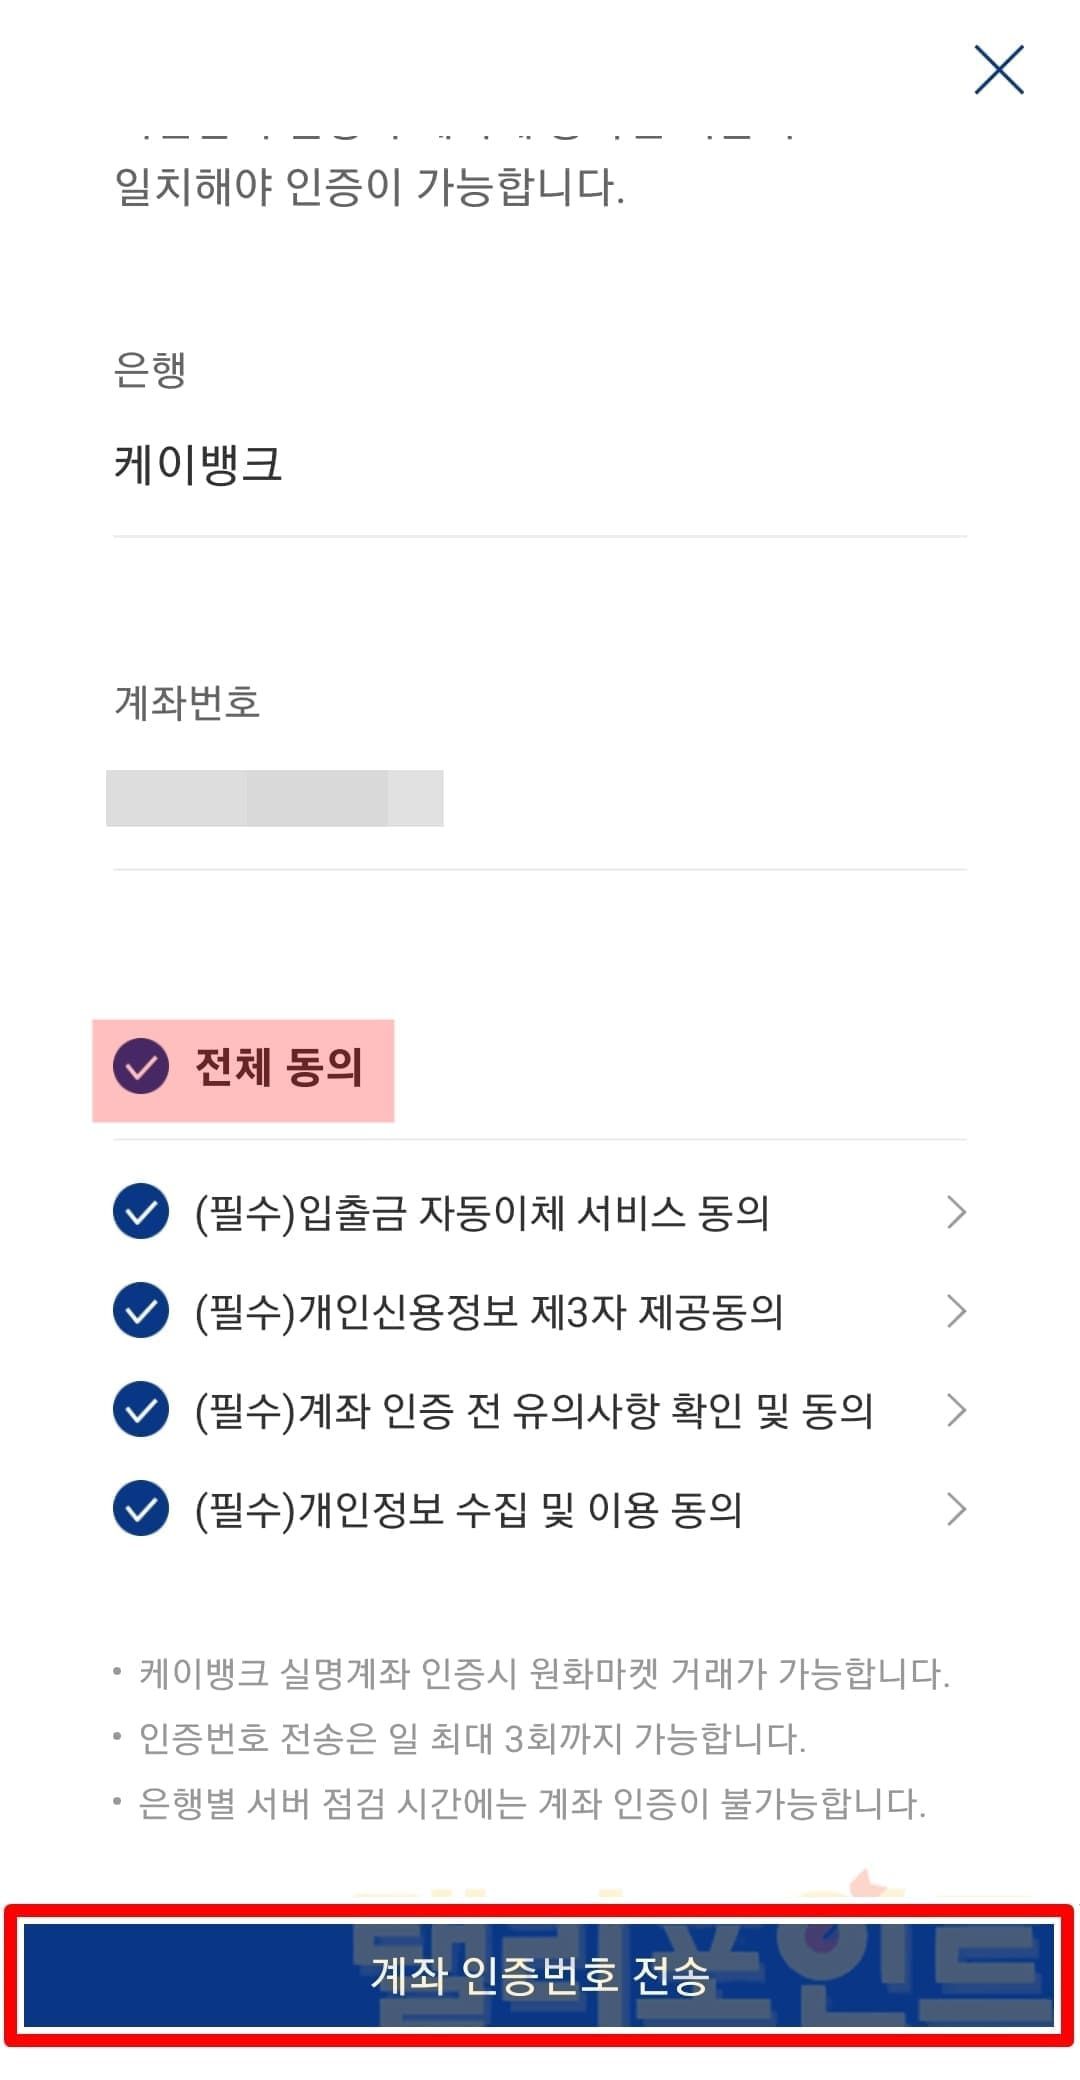Click the (필수)입출금 자동이체 서비스 동의 text
Image resolution: width=1080 pixels, height=2080 pixels.
tap(482, 1213)
